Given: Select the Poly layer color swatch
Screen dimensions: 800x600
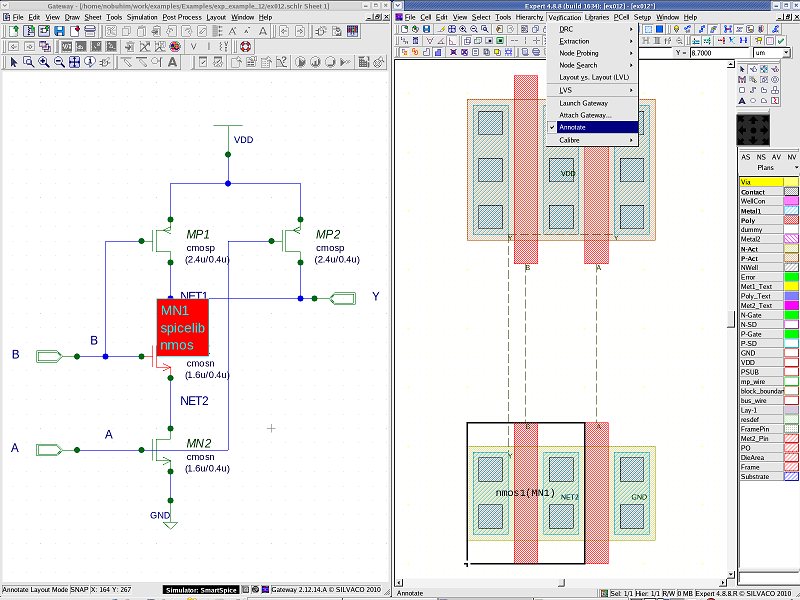Looking at the screenshot, I should (x=791, y=220).
